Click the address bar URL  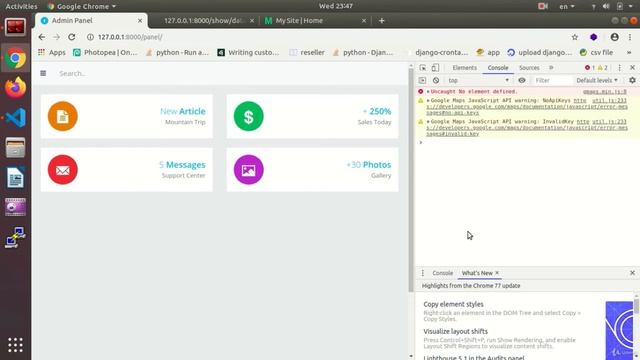(130, 37)
